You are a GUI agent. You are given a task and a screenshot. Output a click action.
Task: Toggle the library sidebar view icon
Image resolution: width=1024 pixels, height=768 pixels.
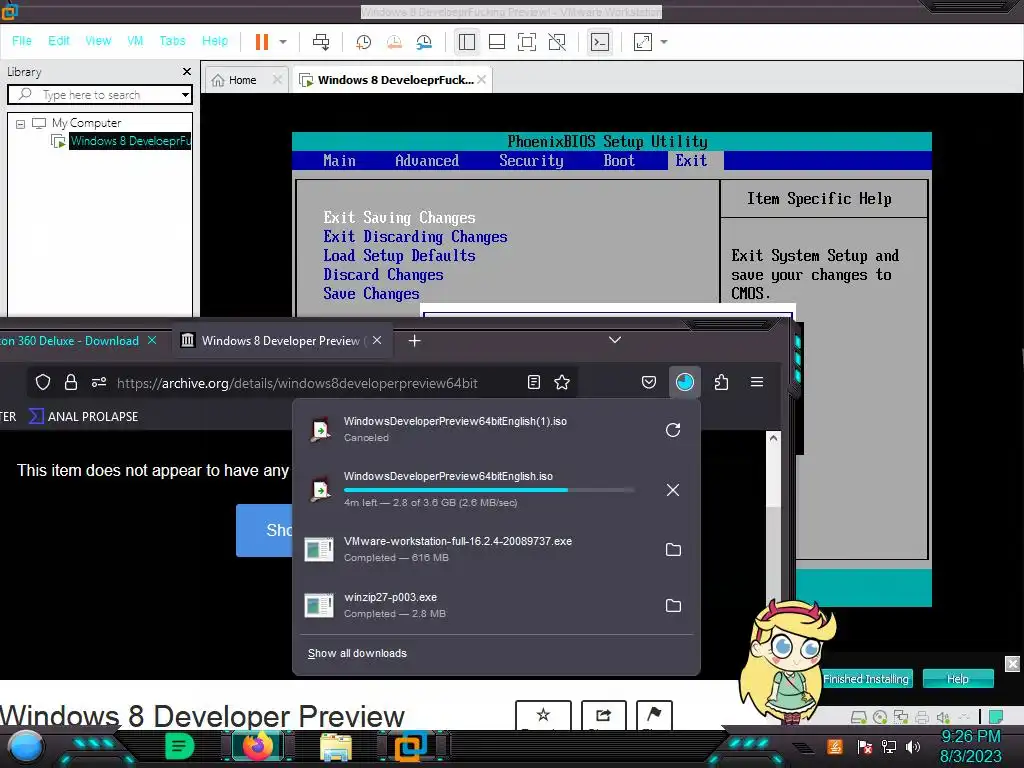pyautogui.click(x=467, y=42)
